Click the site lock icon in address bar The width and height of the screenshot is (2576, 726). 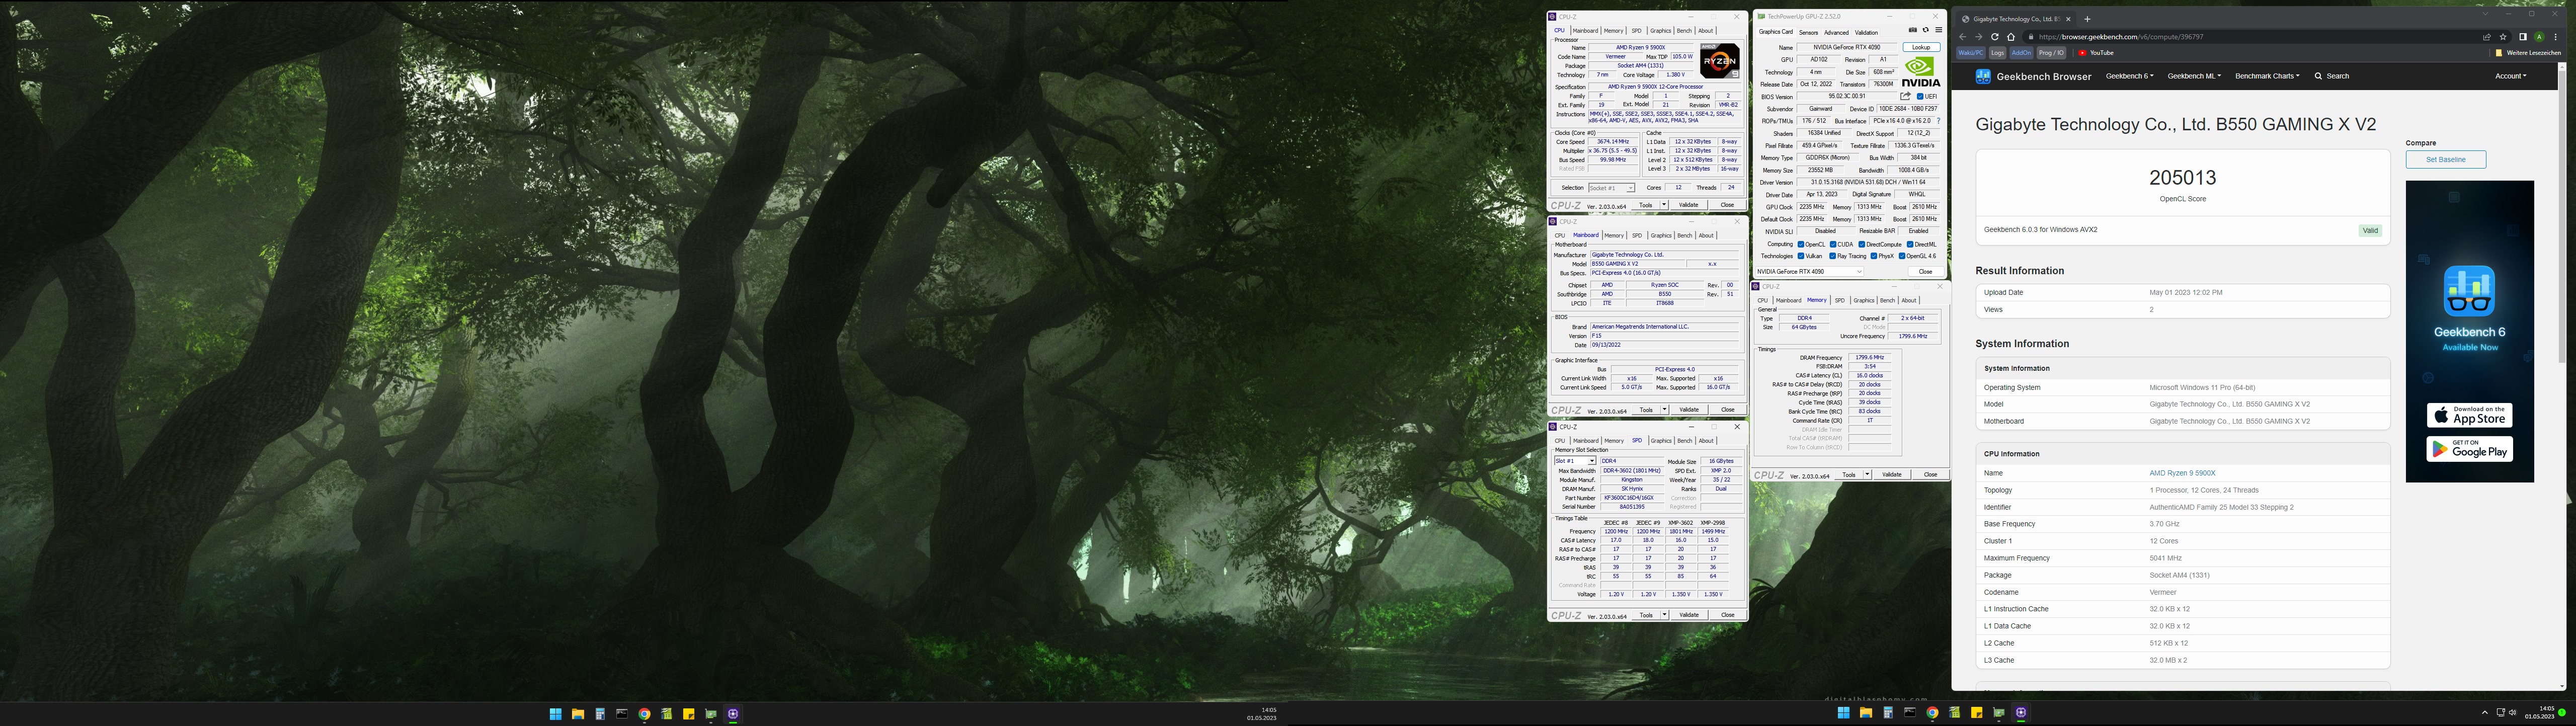point(2031,37)
